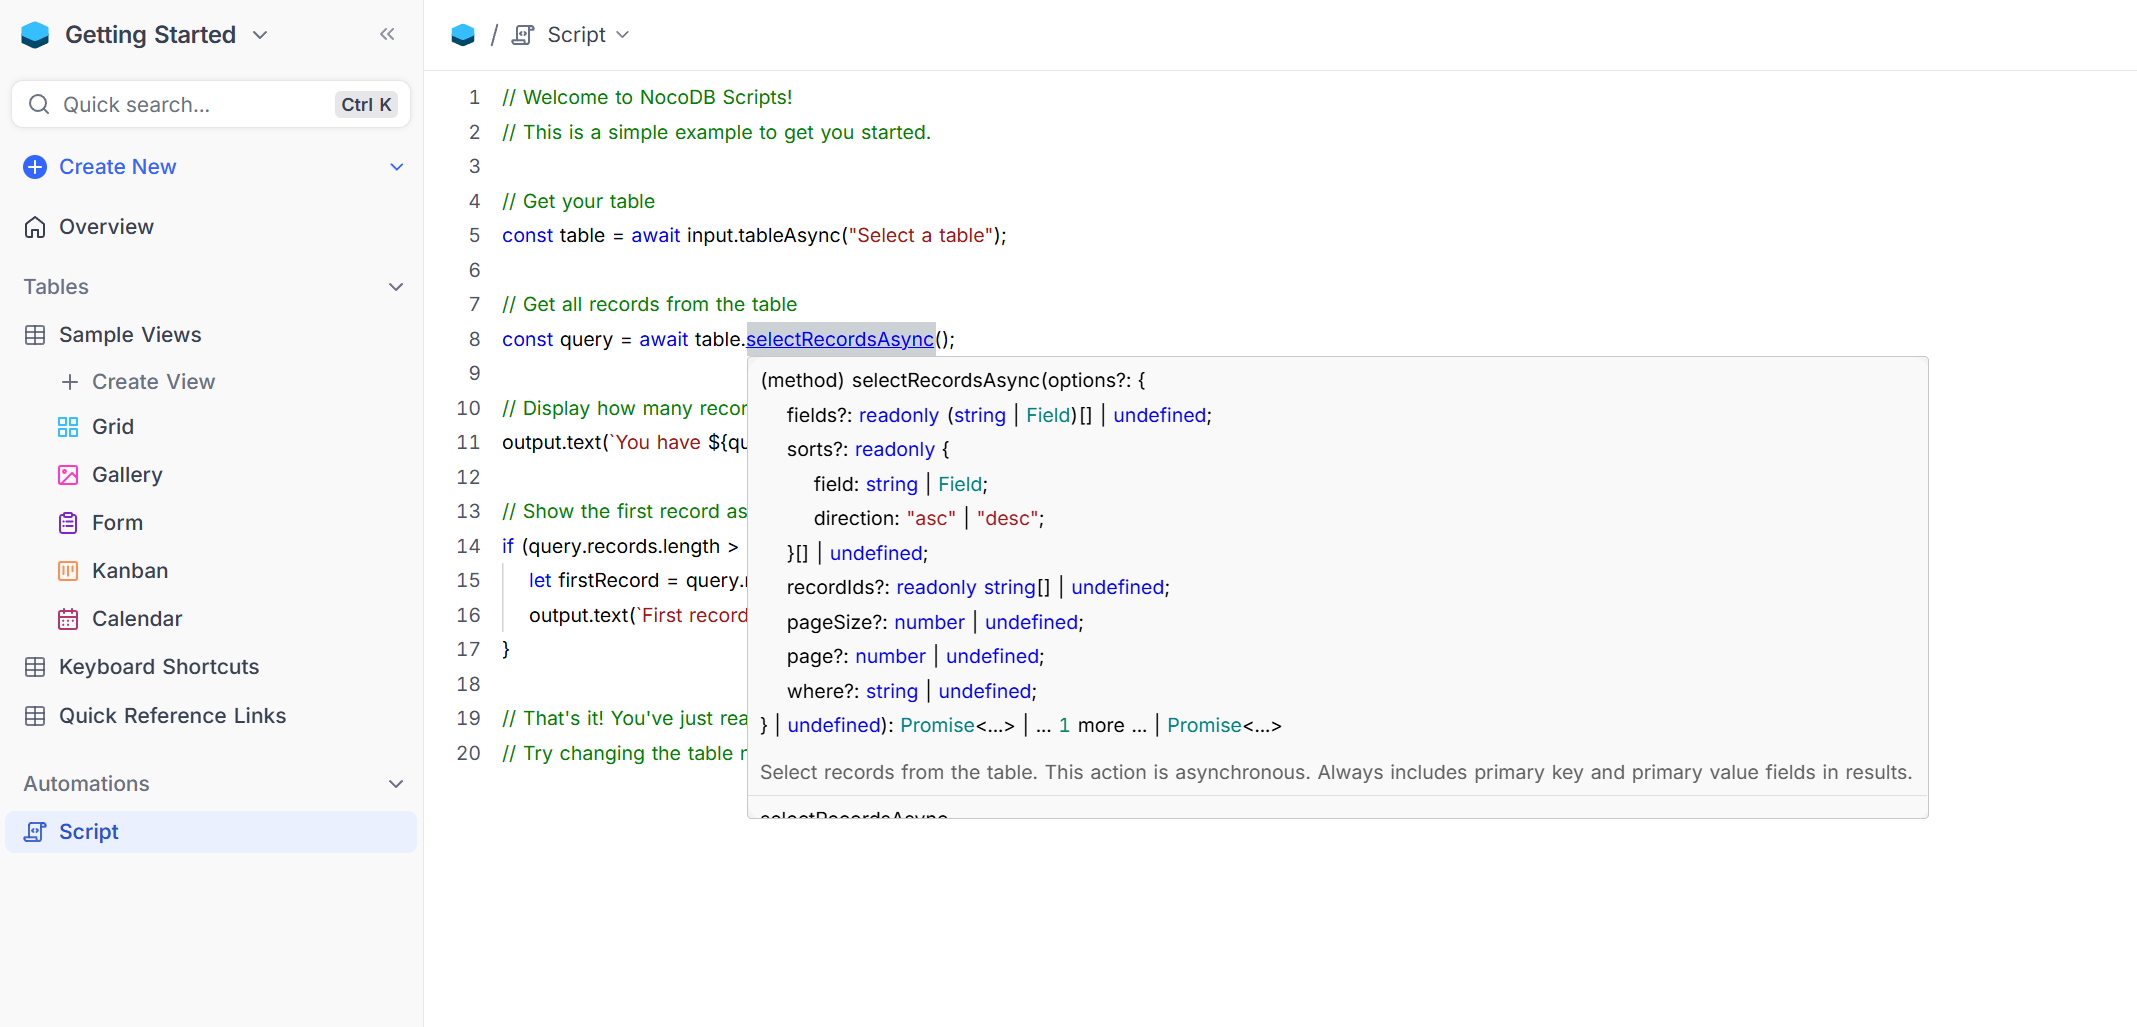Click the selectRecordsAsync method link

840,339
